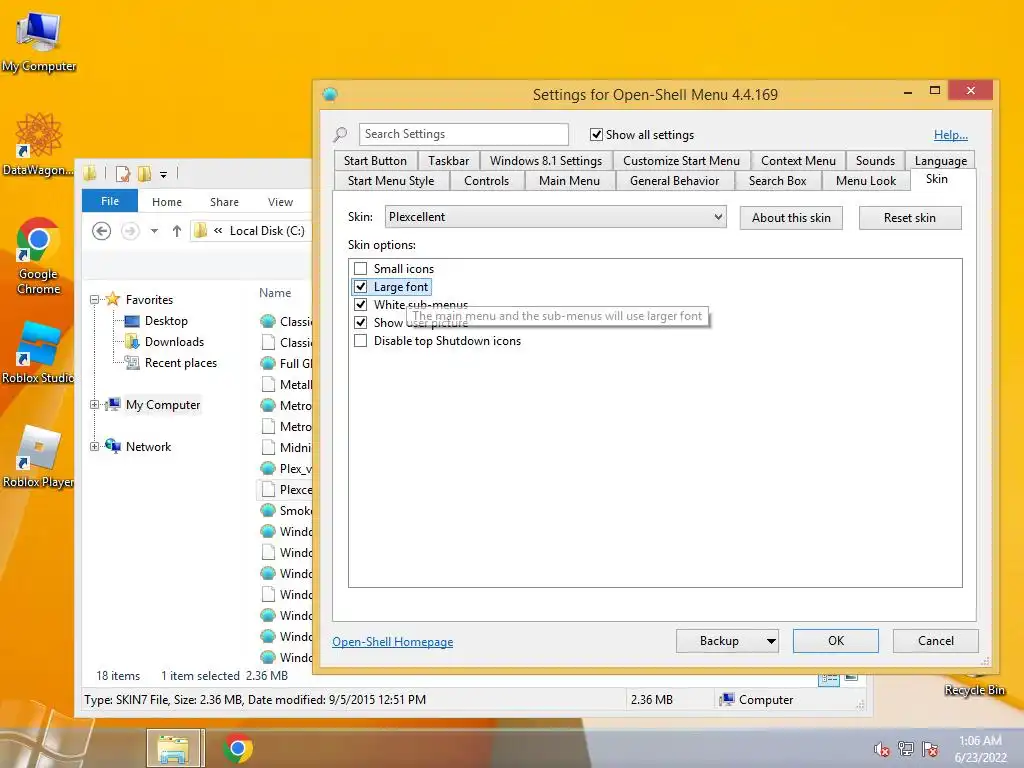The height and width of the screenshot is (768, 1024).
Task: Open the File menu in Explorer
Action: click(x=110, y=201)
